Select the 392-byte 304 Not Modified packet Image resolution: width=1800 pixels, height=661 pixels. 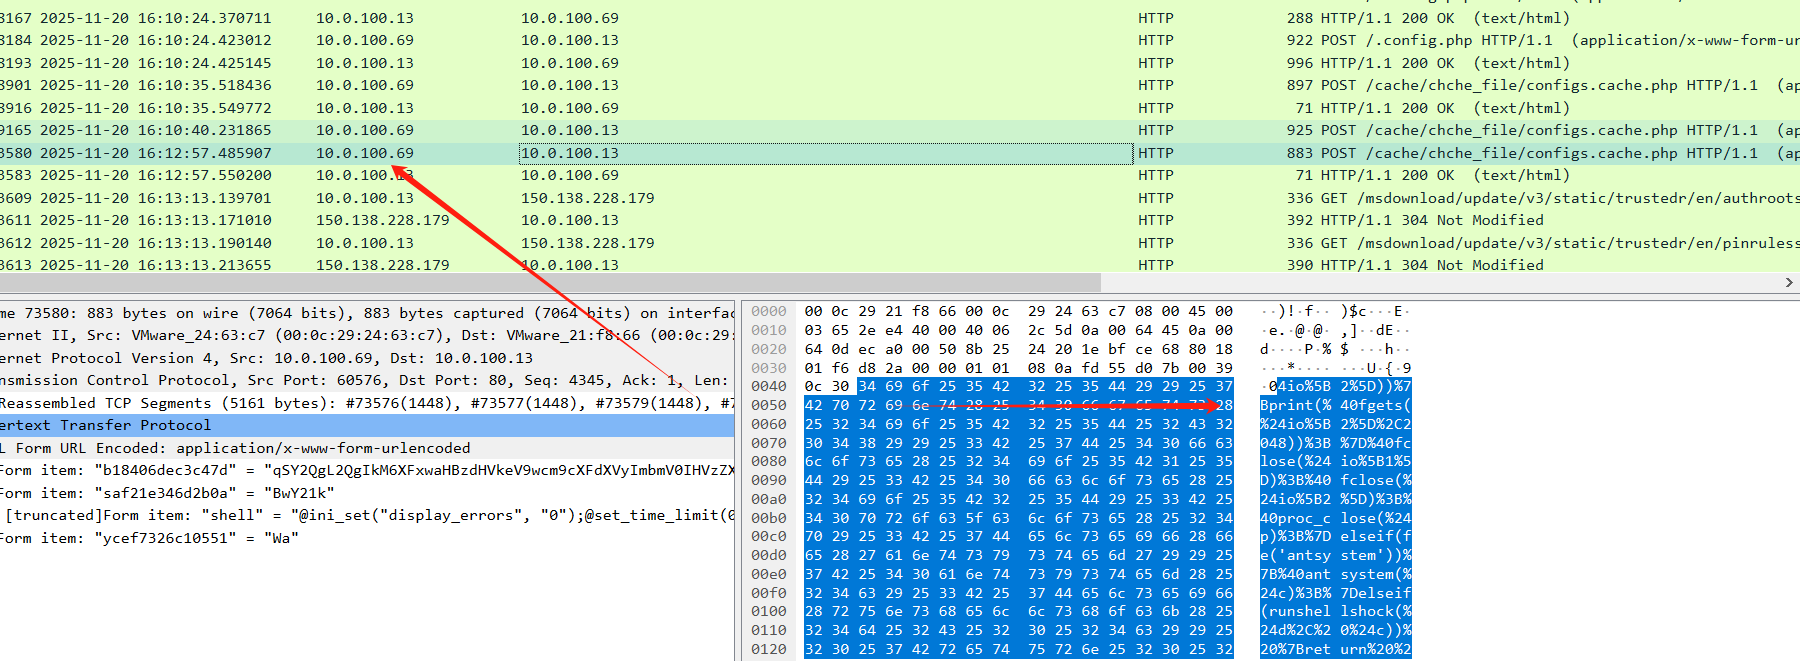[700, 220]
